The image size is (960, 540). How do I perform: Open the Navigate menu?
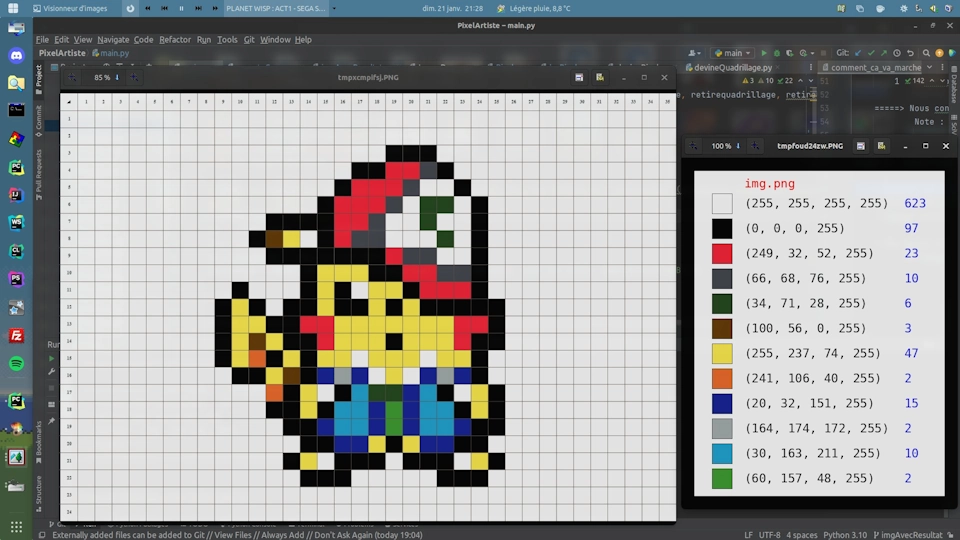tap(113, 40)
